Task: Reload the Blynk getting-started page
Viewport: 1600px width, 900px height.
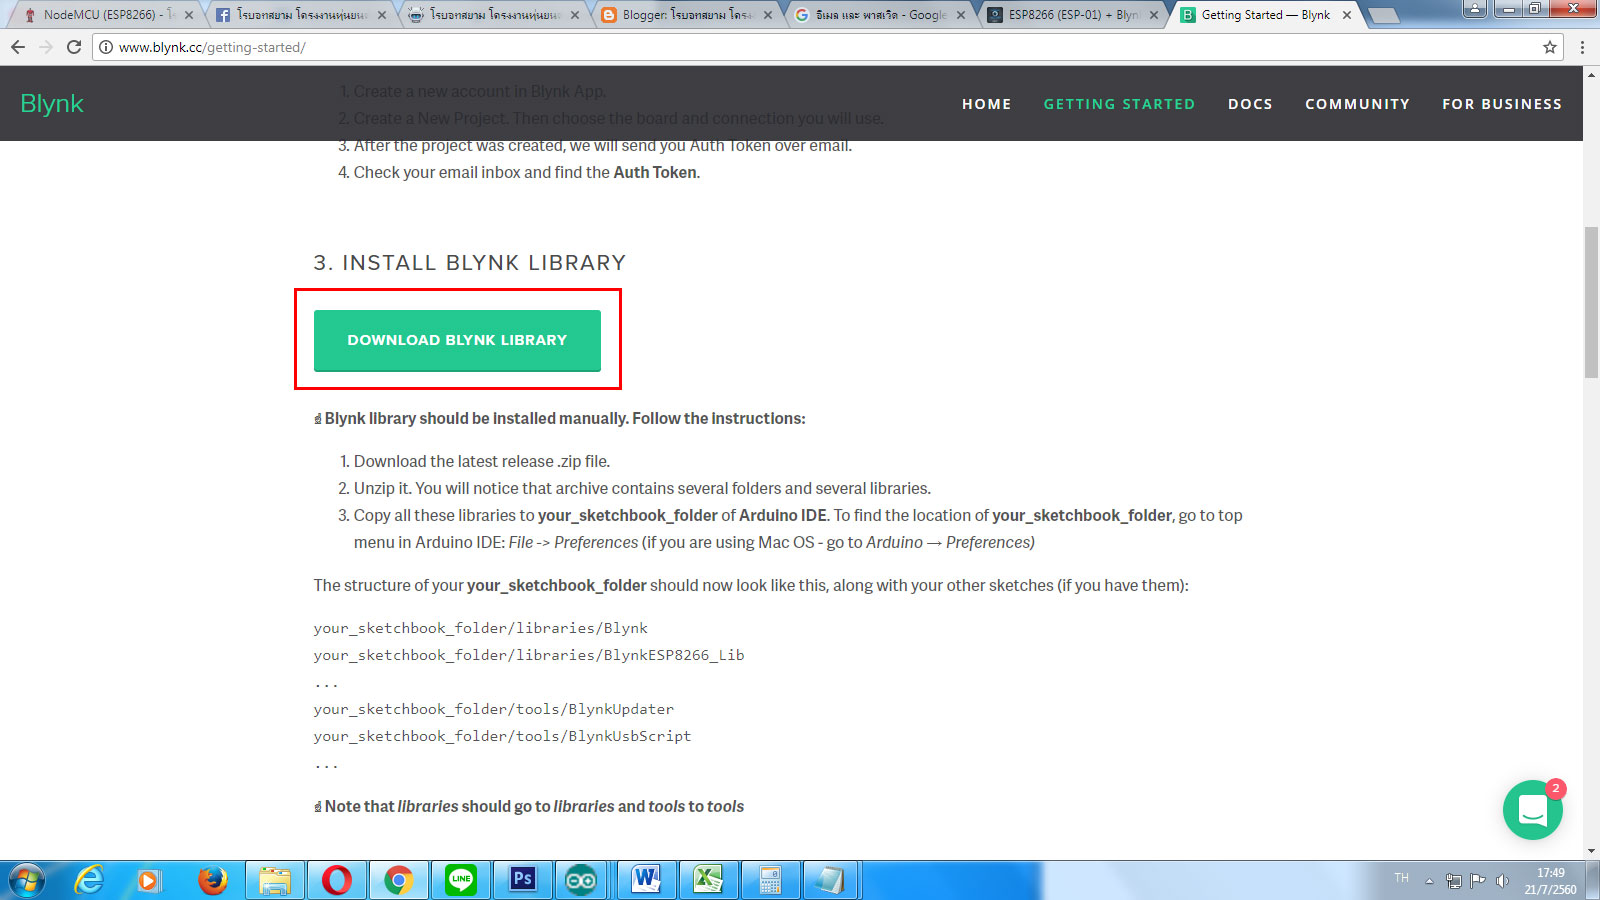Action: (x=74, y=47)
